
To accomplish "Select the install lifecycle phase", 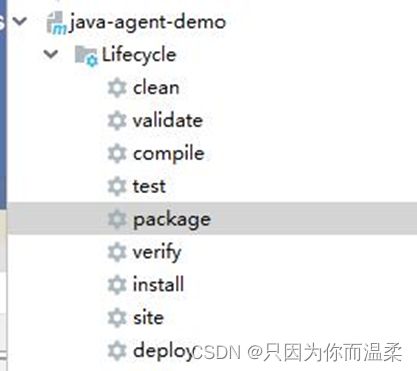I will click(158, 284).
